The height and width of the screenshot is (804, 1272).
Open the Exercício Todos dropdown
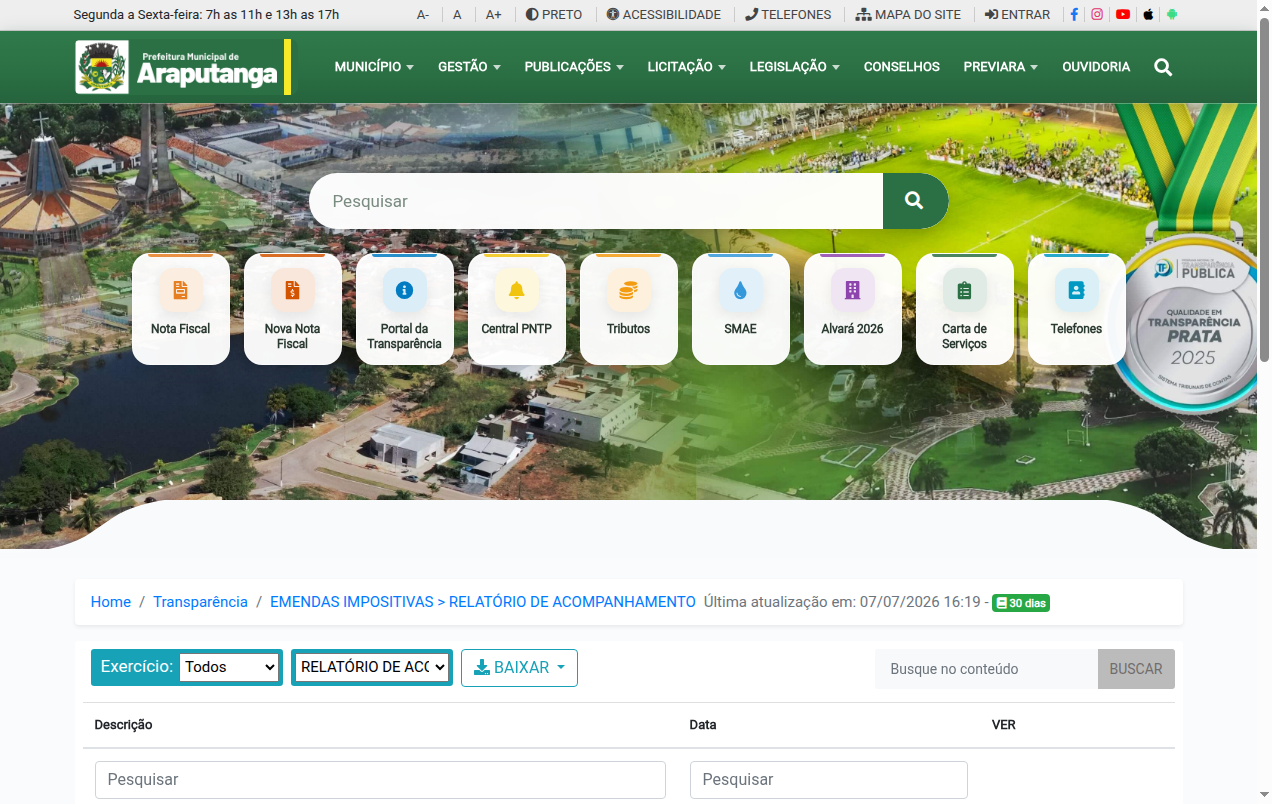[x=230, y=667]
